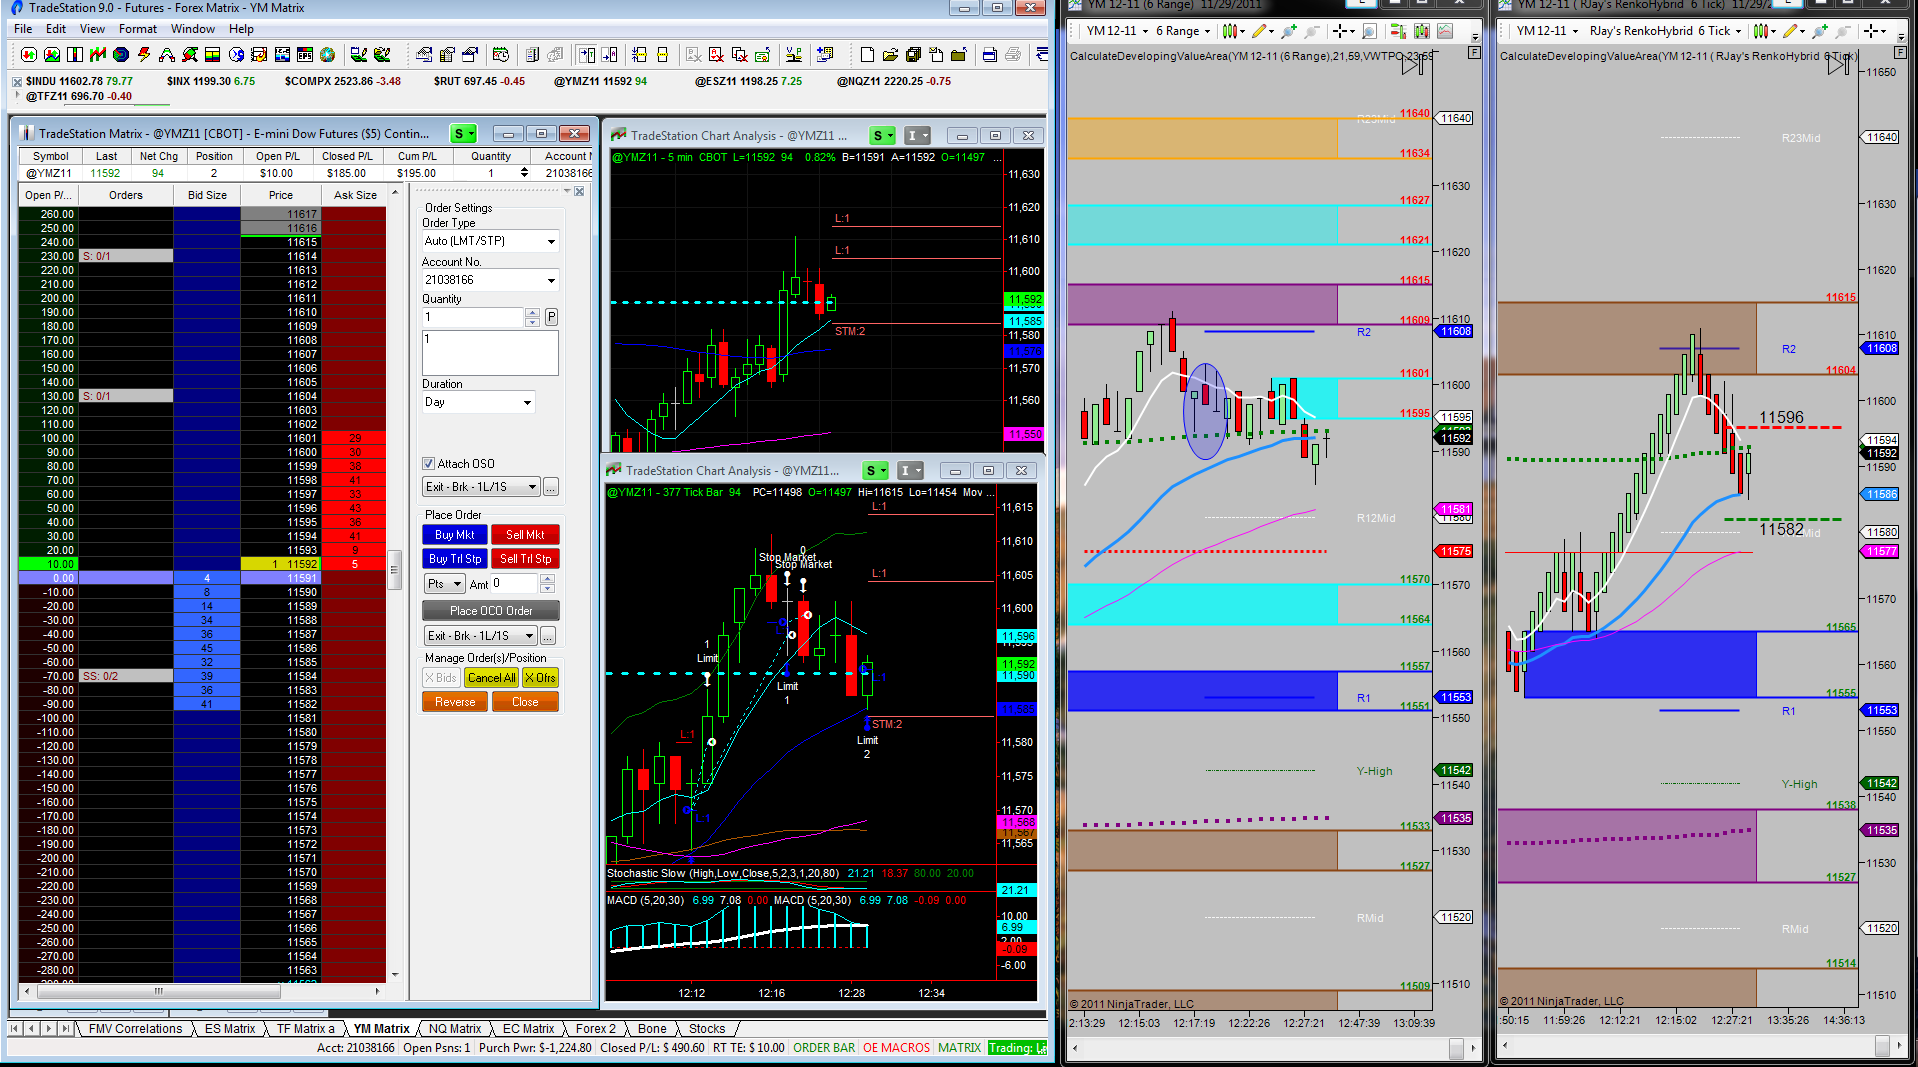
Task: Switch to the FMV Correlations workspace tab
Action: pyautogui.click(x=135, y=1029)
